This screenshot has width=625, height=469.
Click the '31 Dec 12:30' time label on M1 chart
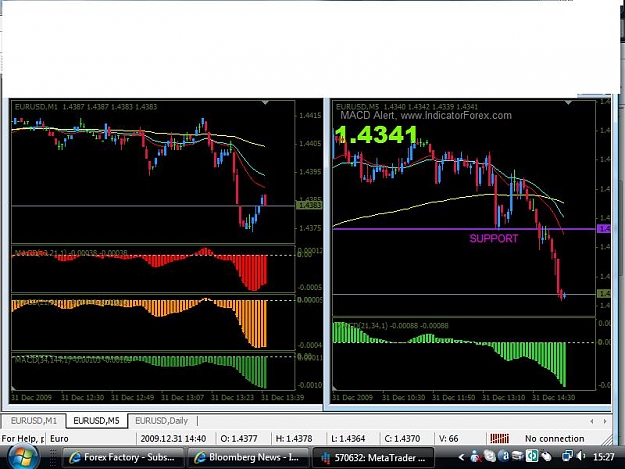[x=83, y=397]
